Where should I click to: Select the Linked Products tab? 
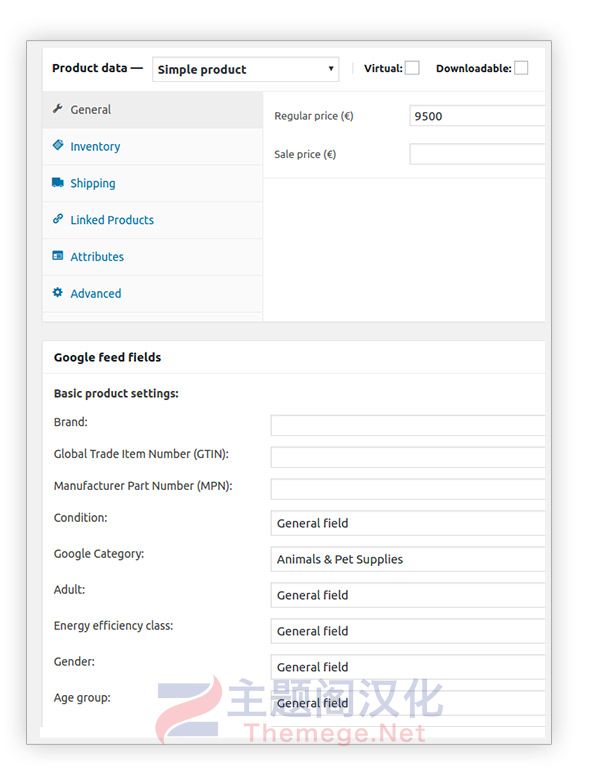click(x=152, y=220)
